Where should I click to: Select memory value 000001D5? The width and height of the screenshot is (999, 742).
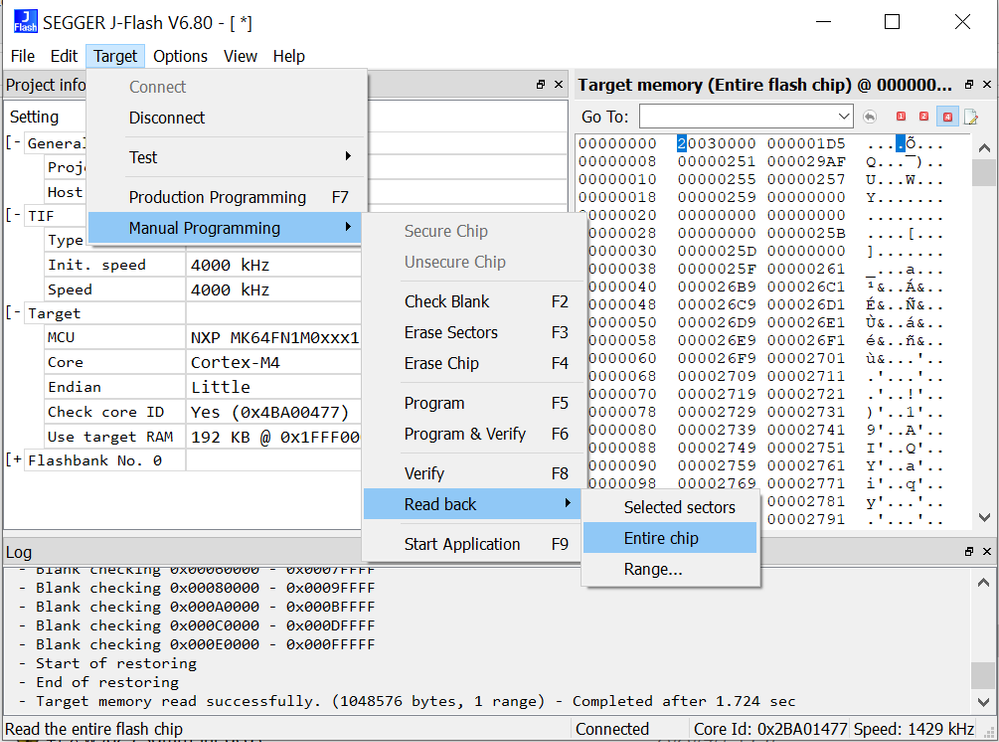(806, 143)
